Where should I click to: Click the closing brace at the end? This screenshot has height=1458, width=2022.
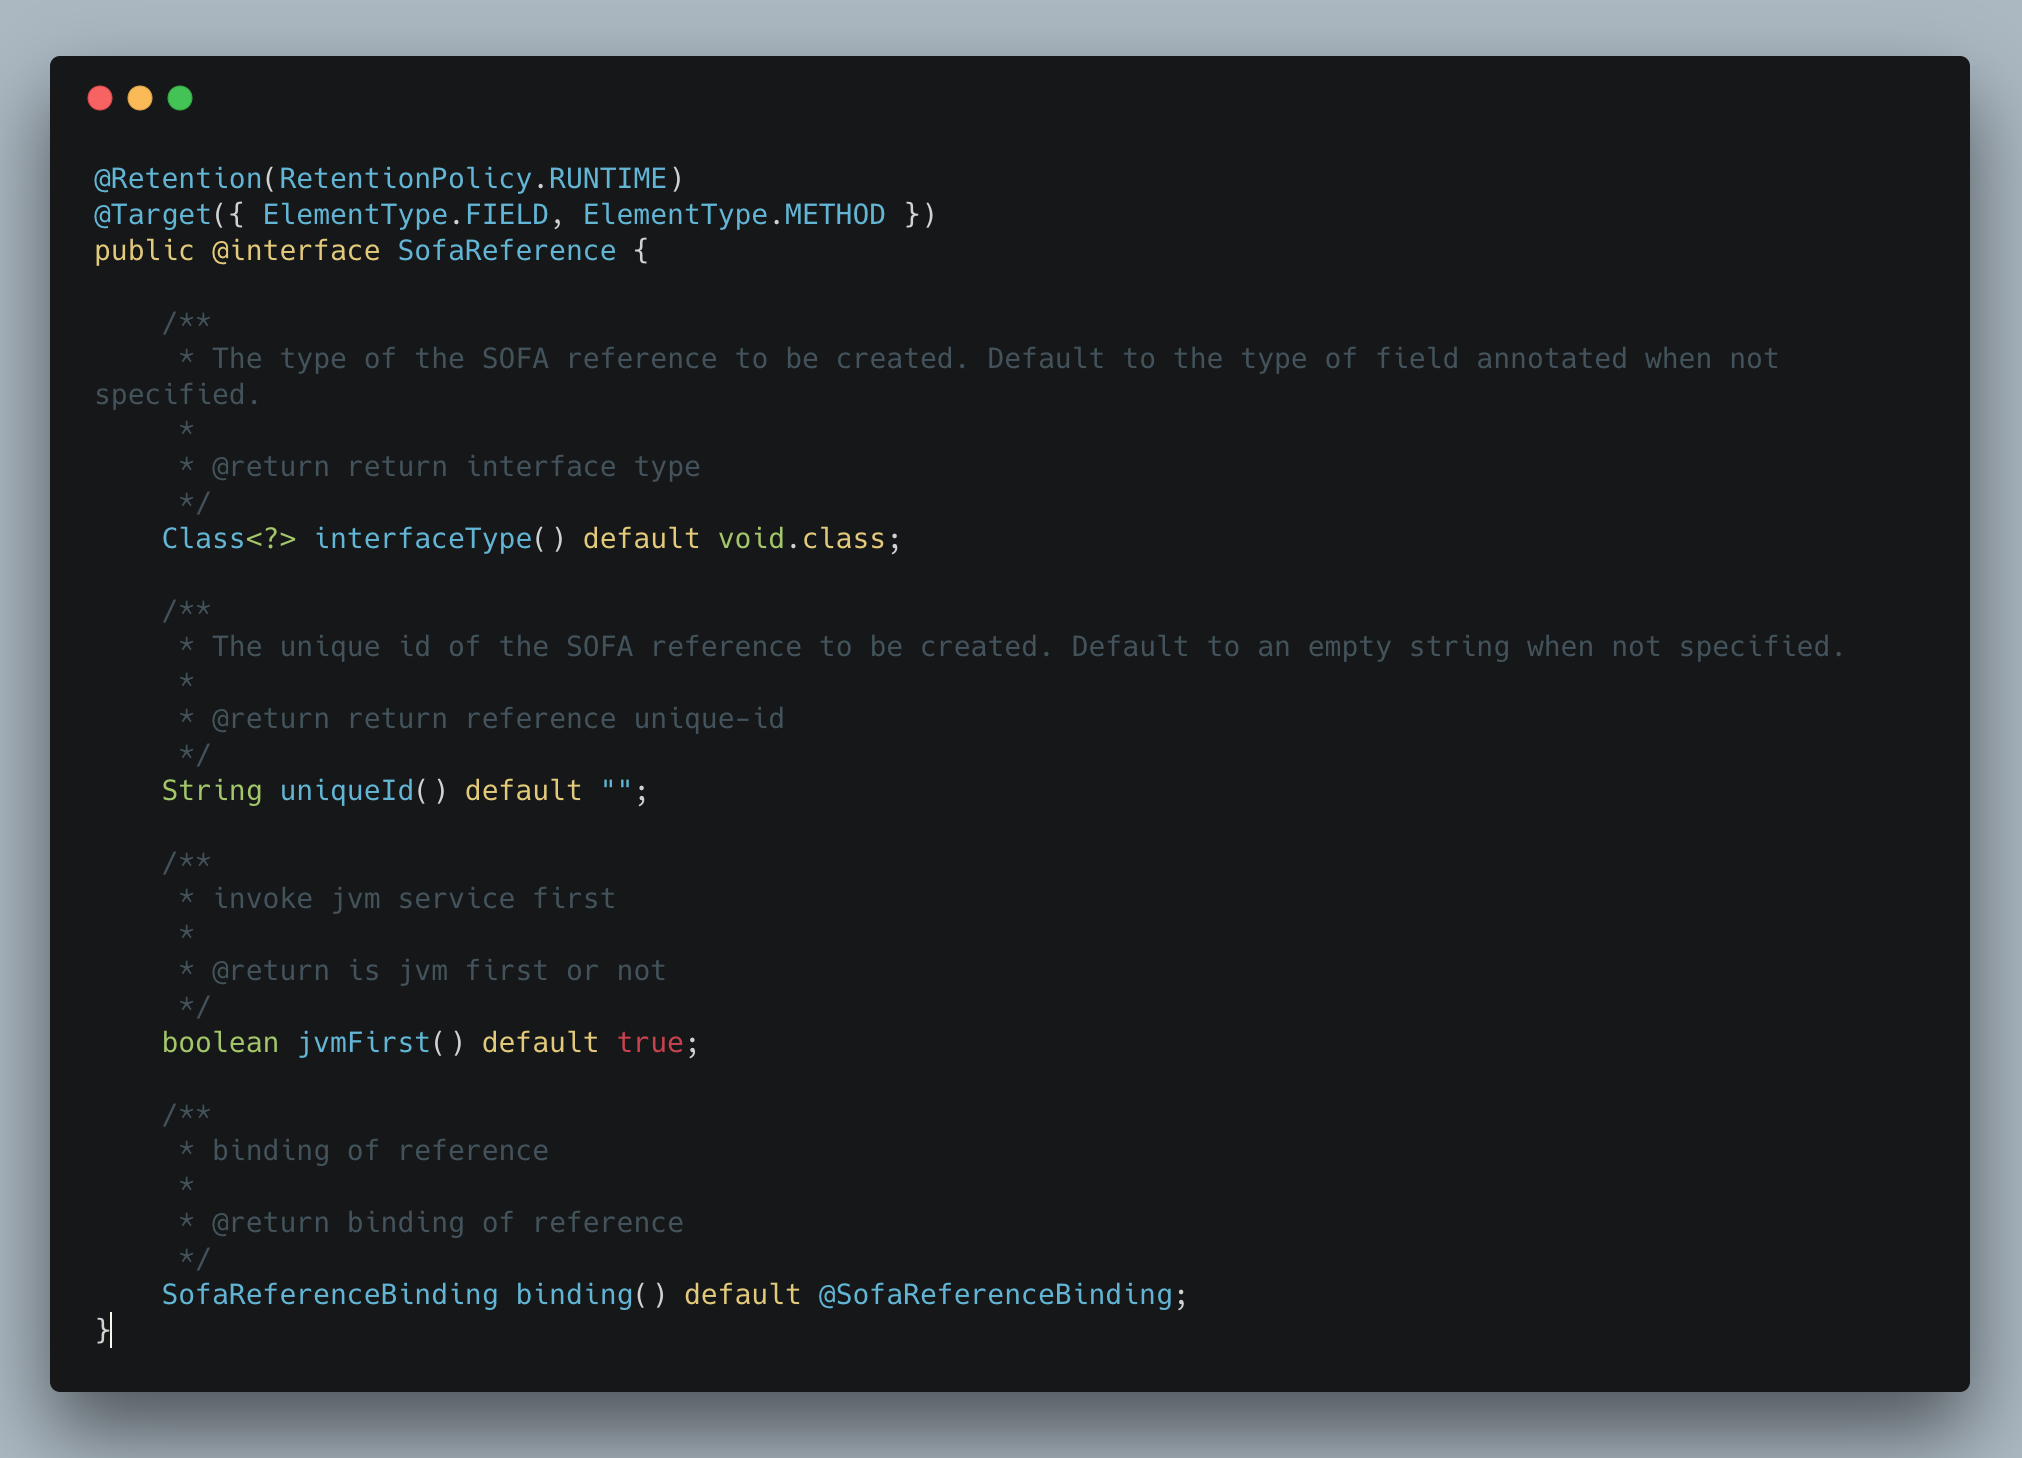click(x=102, y=1330)
